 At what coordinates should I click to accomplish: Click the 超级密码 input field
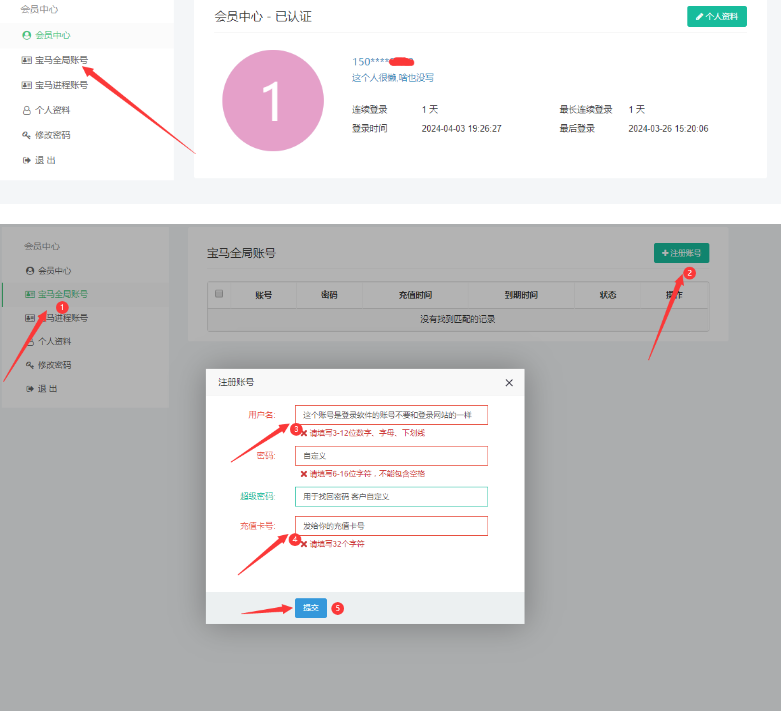tap(391, 497)
